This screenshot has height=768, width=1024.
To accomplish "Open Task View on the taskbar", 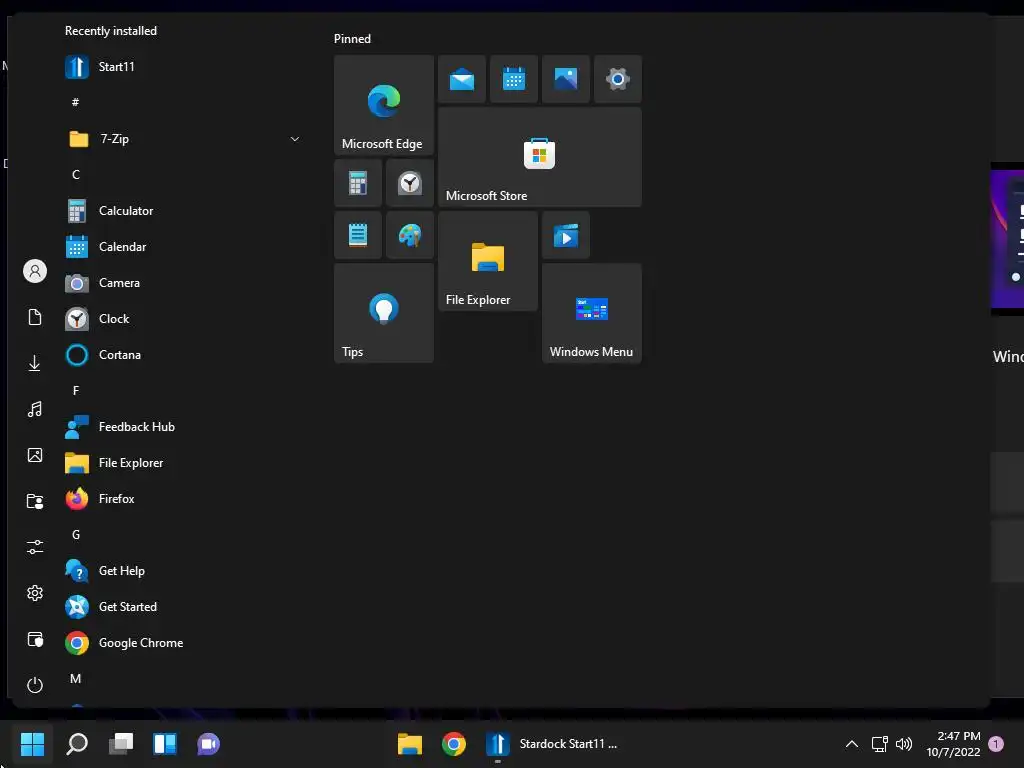I will pos(121,743).
